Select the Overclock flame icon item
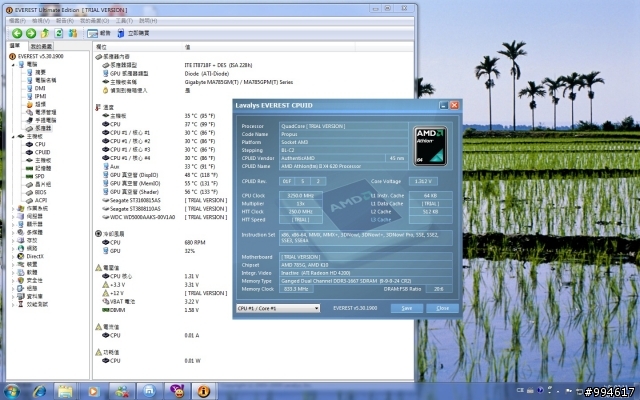 pyautogui.click(x=29, y=104)
